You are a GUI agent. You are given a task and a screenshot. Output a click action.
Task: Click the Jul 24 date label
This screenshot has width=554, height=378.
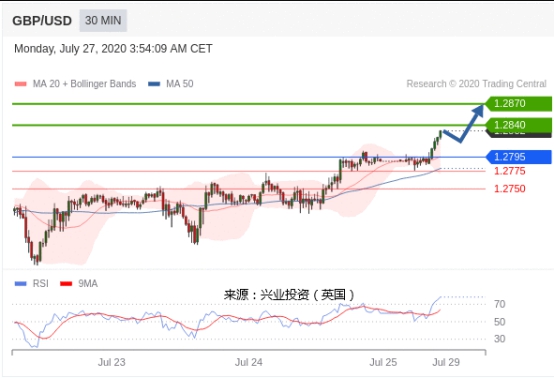tap(249, 362)
